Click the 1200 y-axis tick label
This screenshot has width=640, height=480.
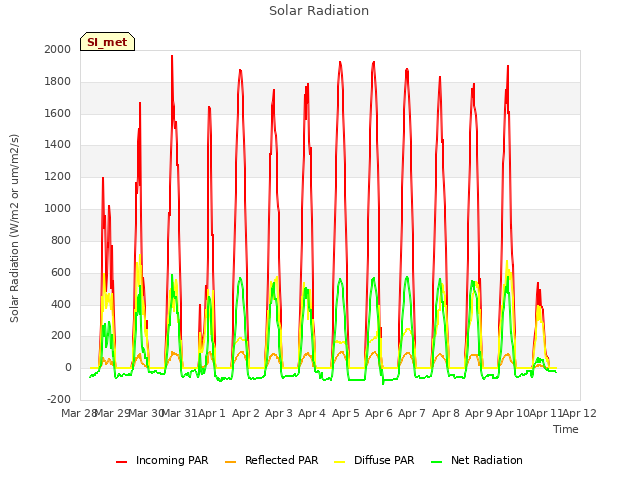58,177
